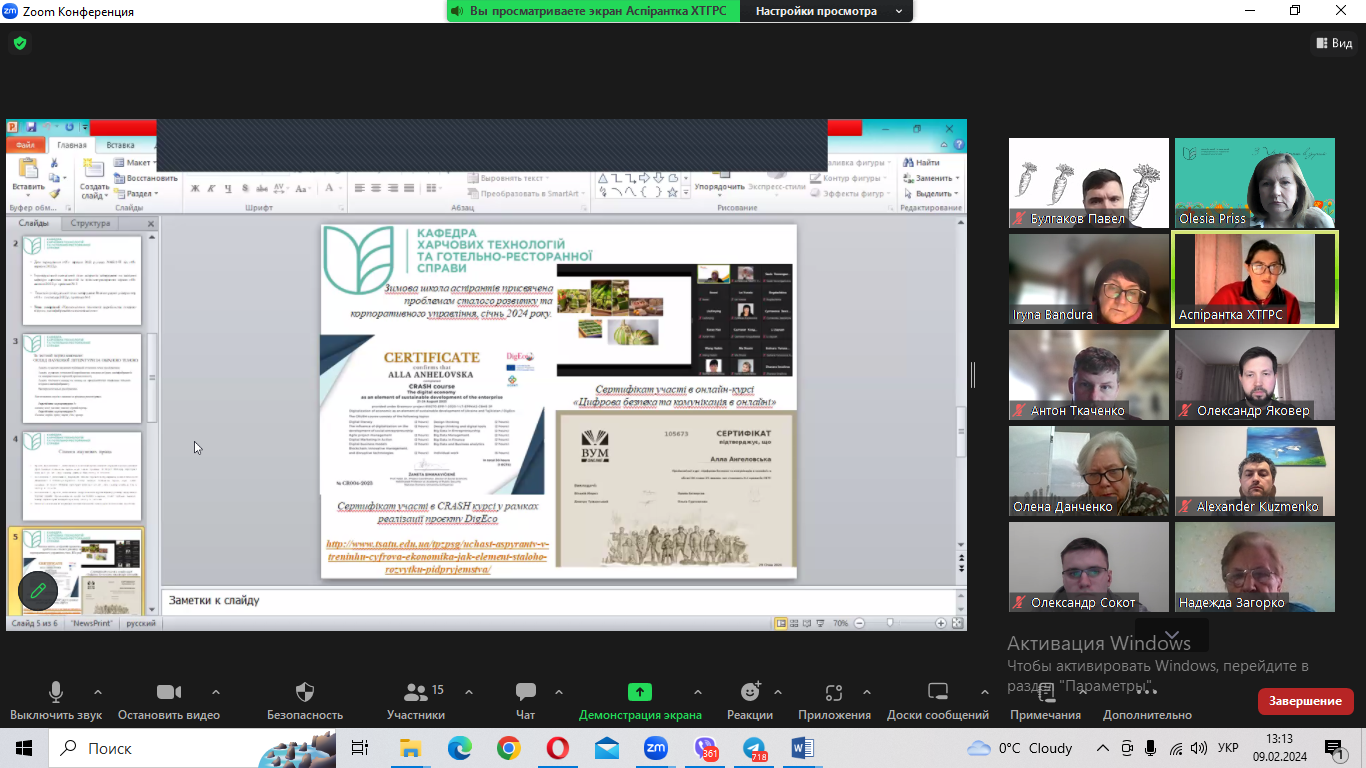Click the slideshow view icon in status bar
1366x768 pixels.
coord(820,623)
